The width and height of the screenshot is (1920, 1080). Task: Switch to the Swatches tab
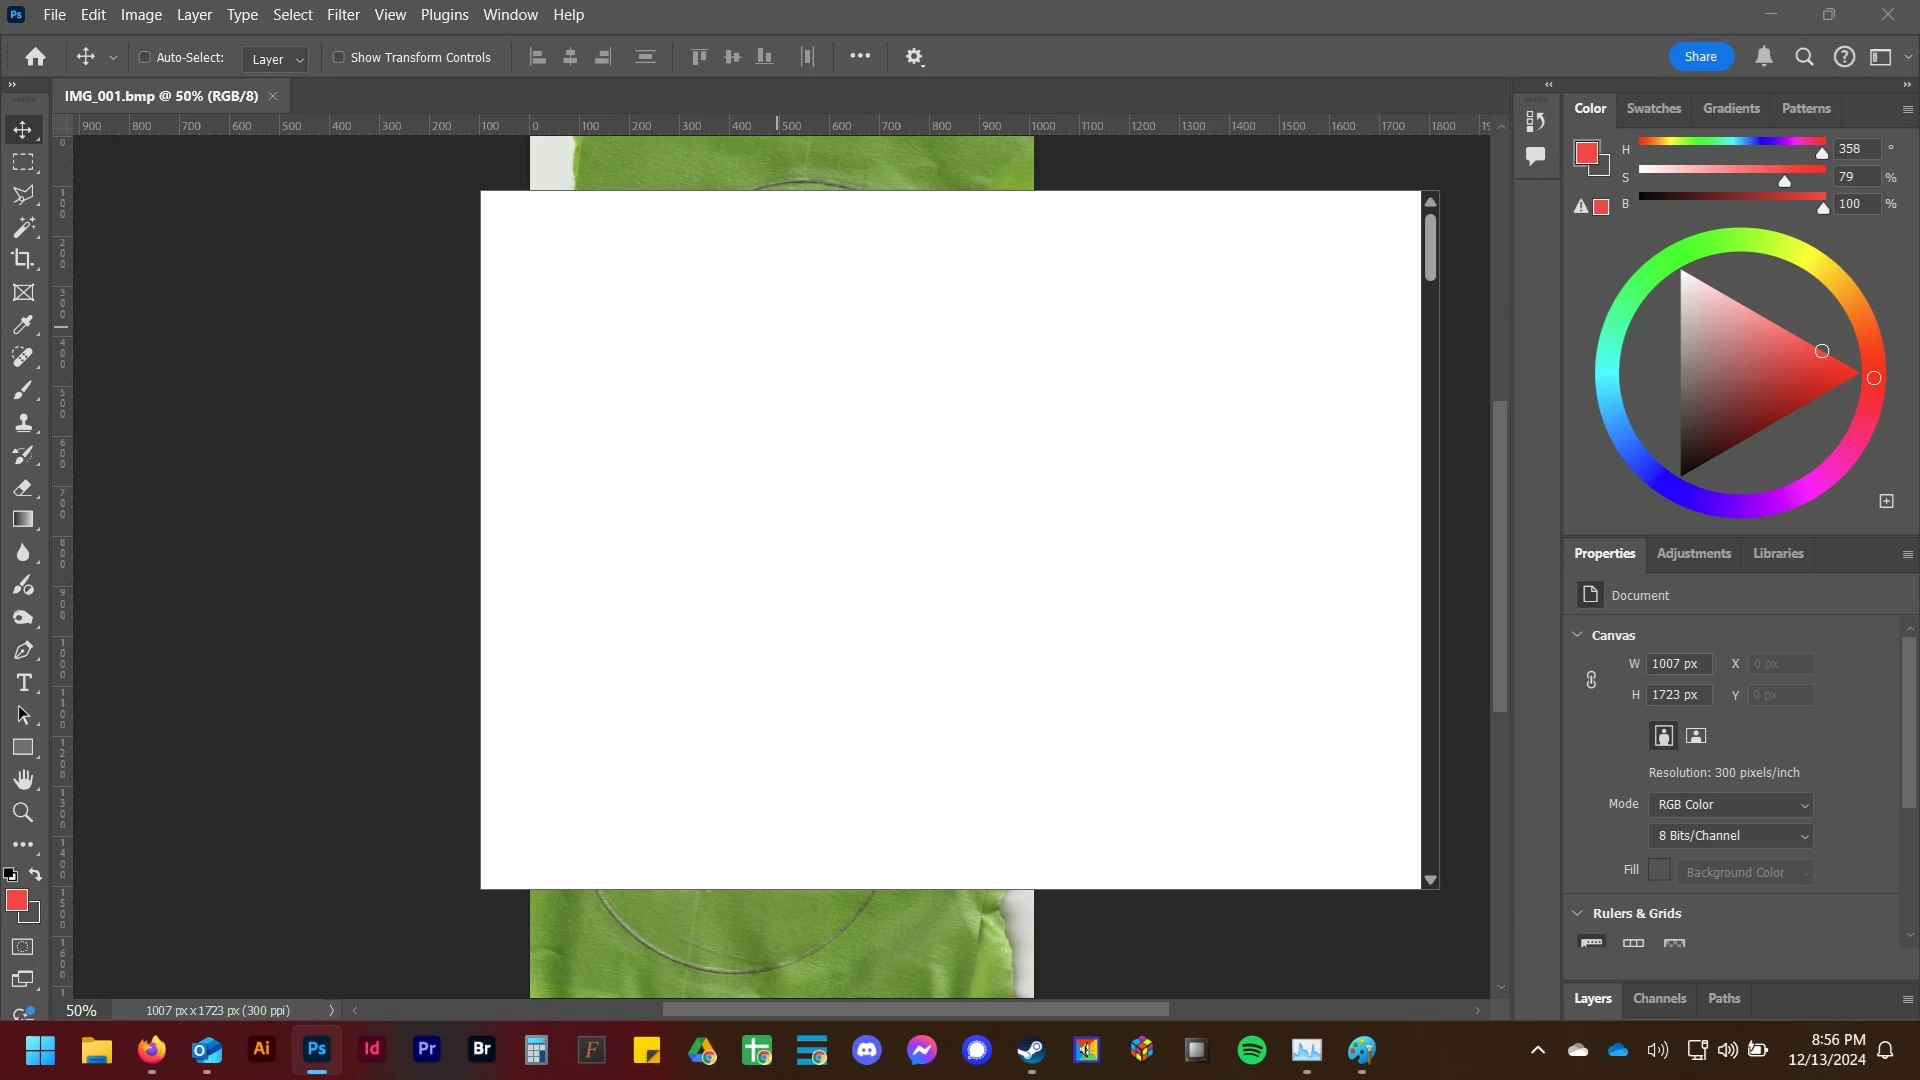pos(1653,108)
